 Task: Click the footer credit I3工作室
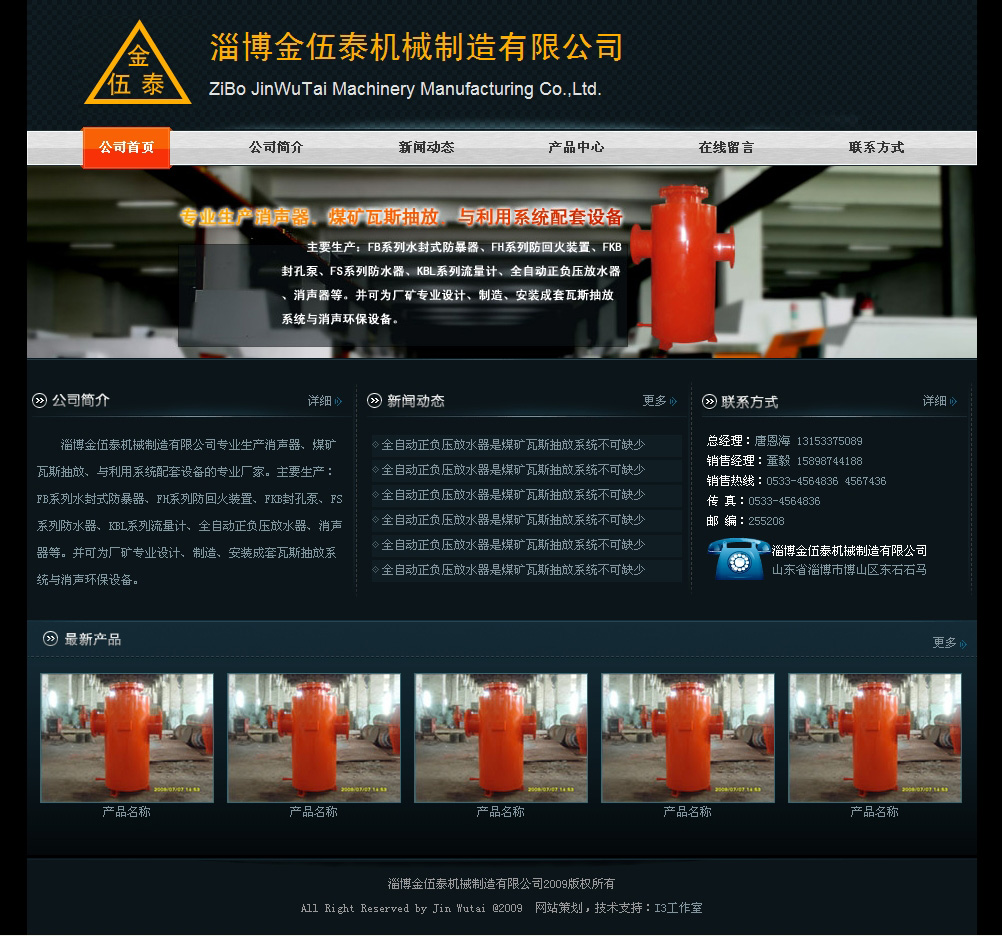point(678,908)
